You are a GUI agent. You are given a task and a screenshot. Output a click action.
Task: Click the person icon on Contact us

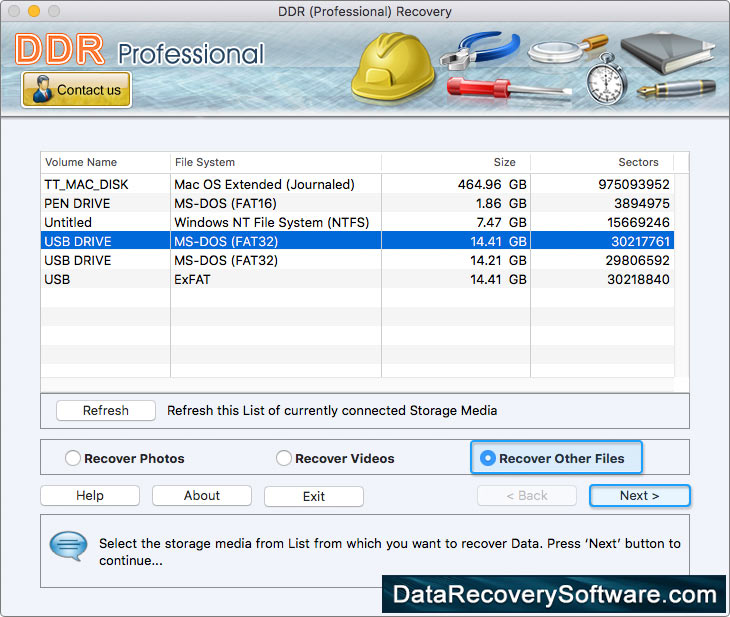point(42,89)
